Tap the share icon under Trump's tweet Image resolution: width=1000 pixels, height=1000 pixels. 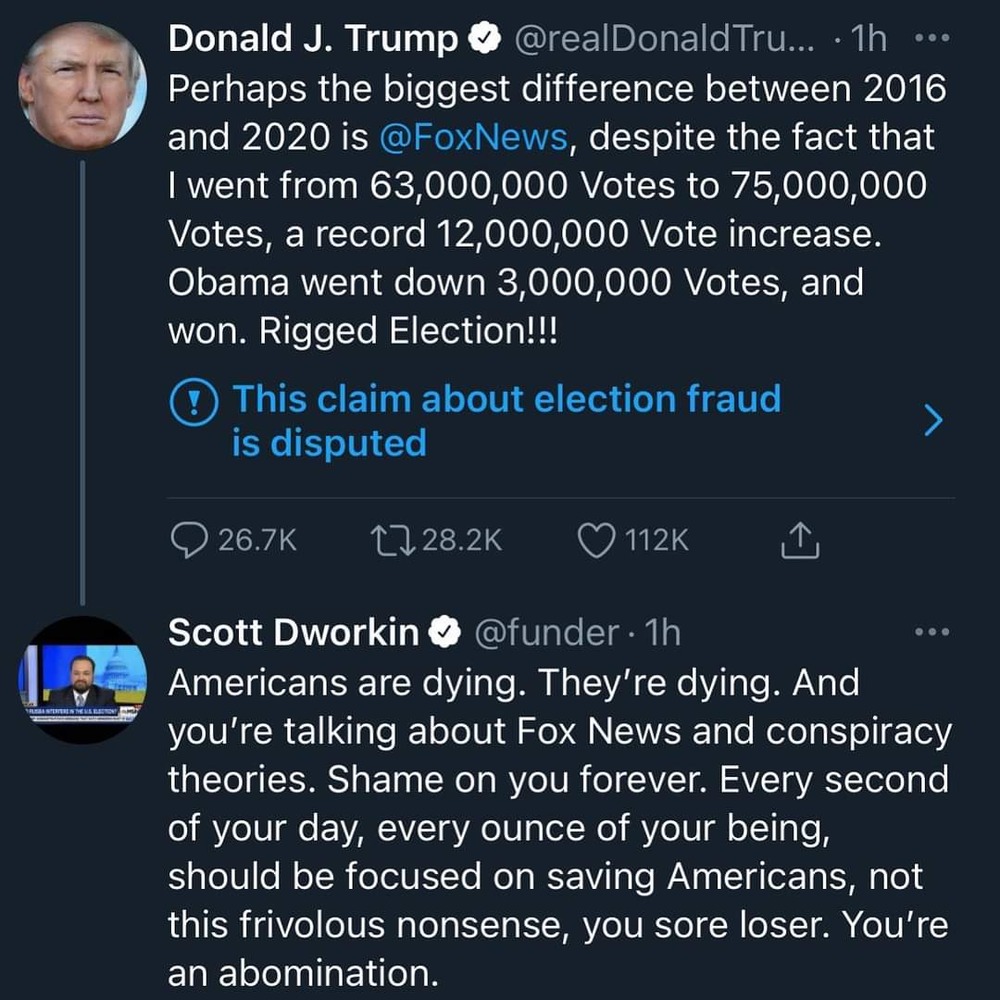[800, 540]
